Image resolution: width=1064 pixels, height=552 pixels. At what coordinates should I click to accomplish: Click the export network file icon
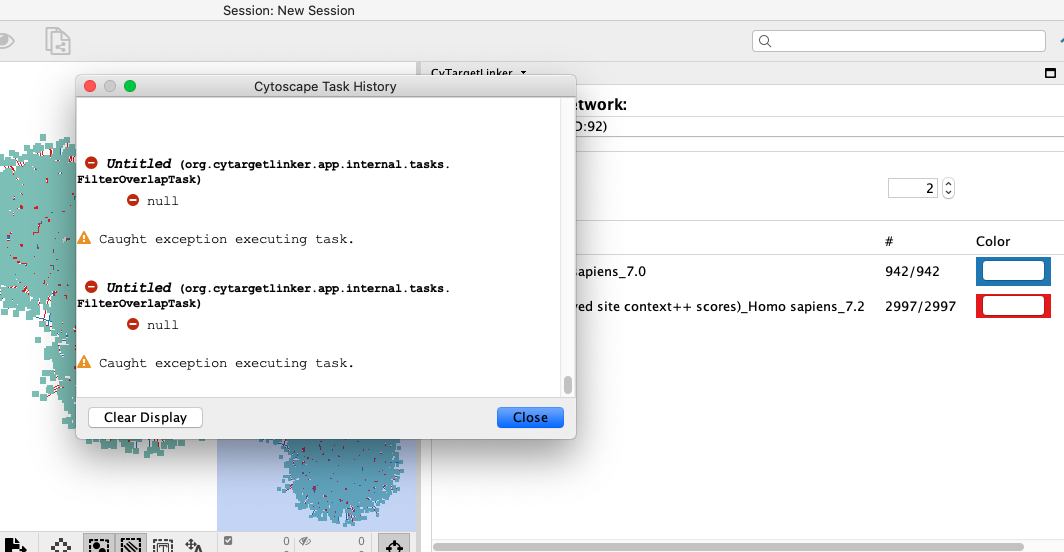click(15, 545)
